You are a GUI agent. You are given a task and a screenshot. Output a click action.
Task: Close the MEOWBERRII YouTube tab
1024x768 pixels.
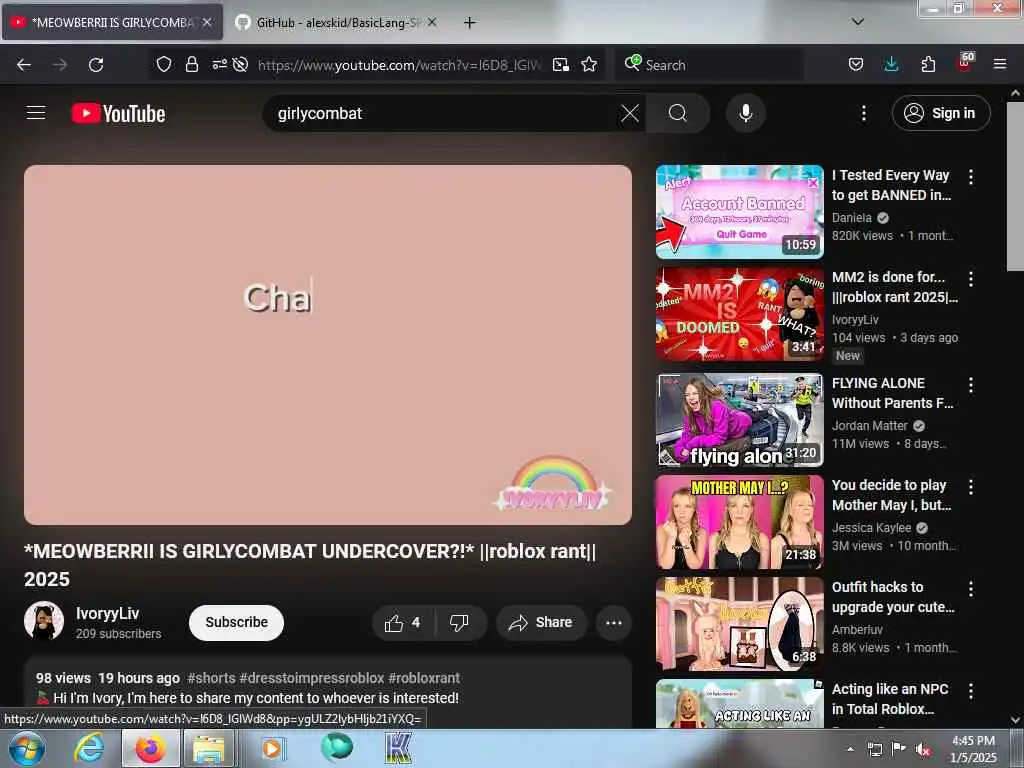(x=207, y=22)
